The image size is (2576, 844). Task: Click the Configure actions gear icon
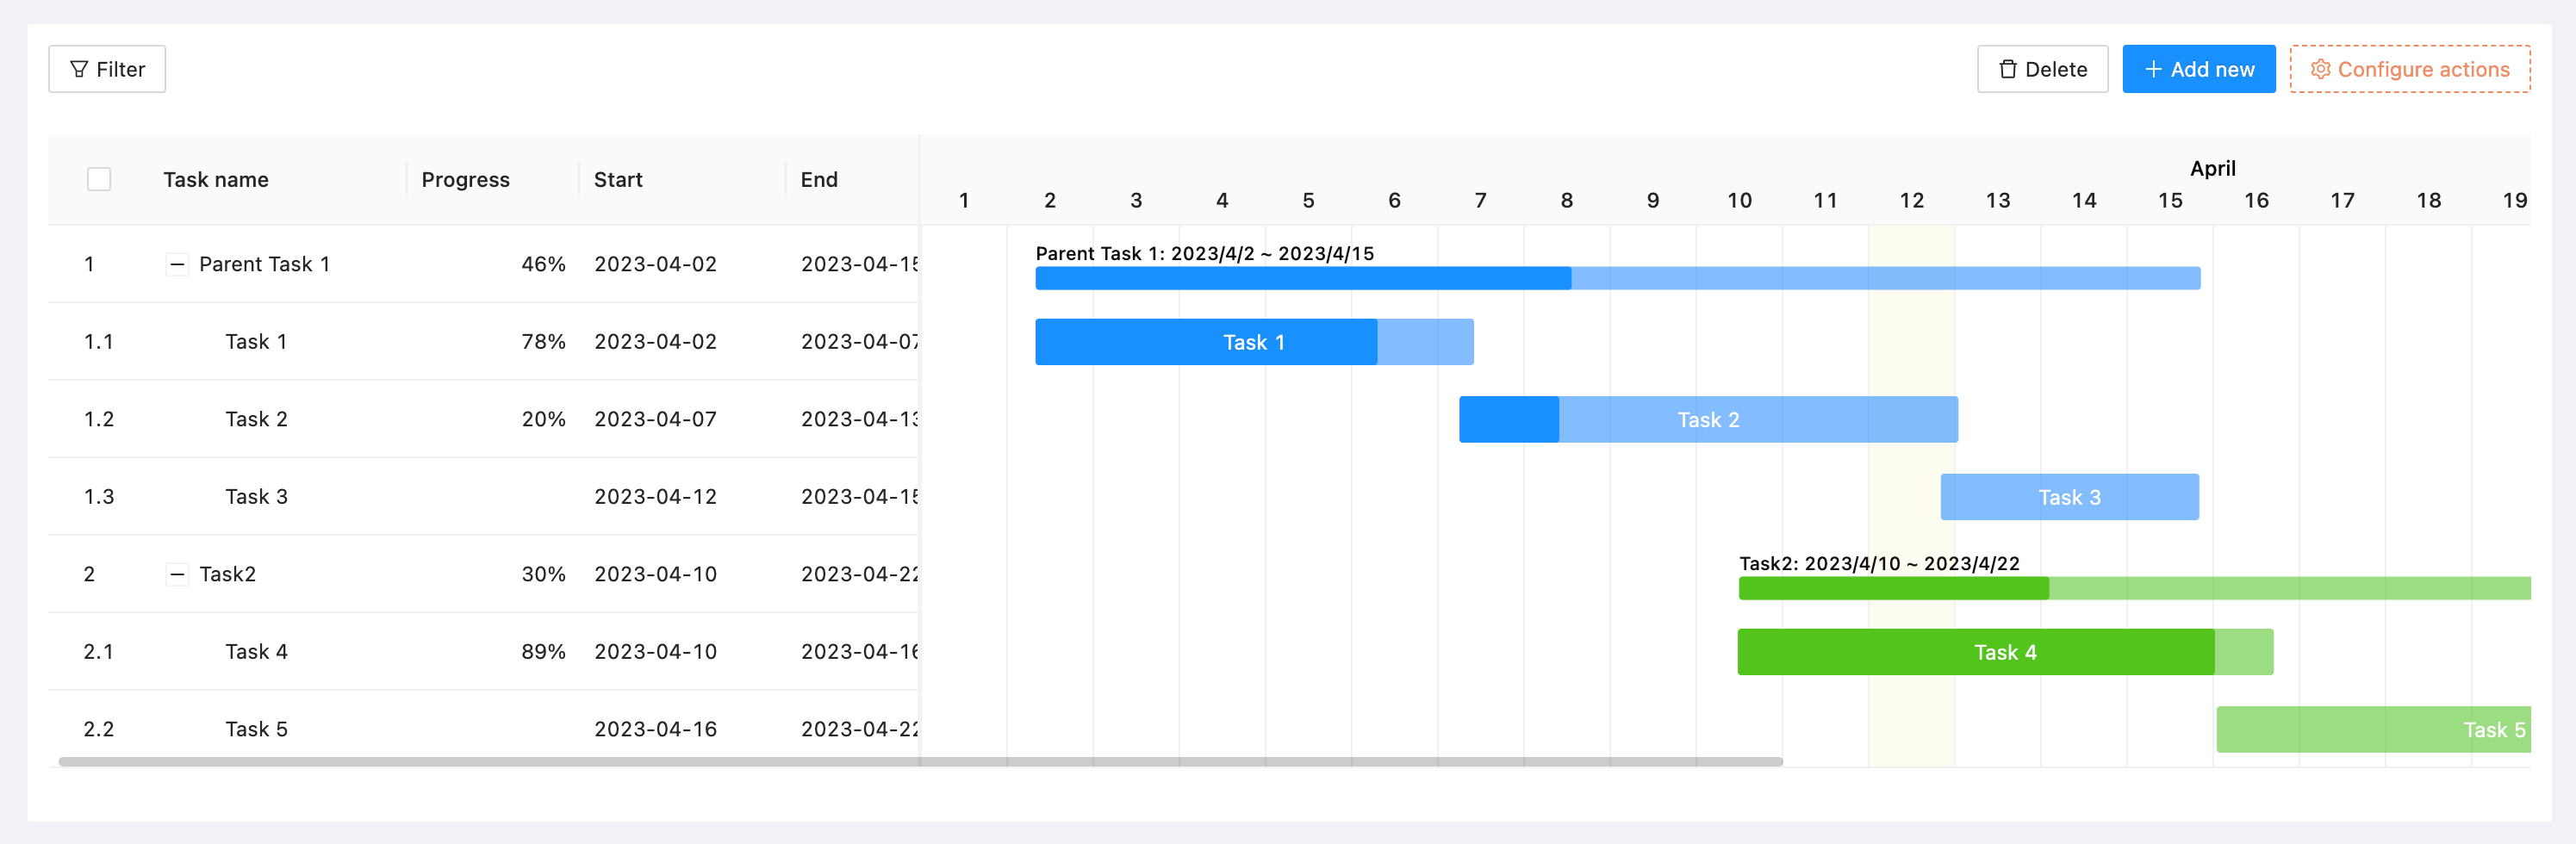pos(2320,69)
